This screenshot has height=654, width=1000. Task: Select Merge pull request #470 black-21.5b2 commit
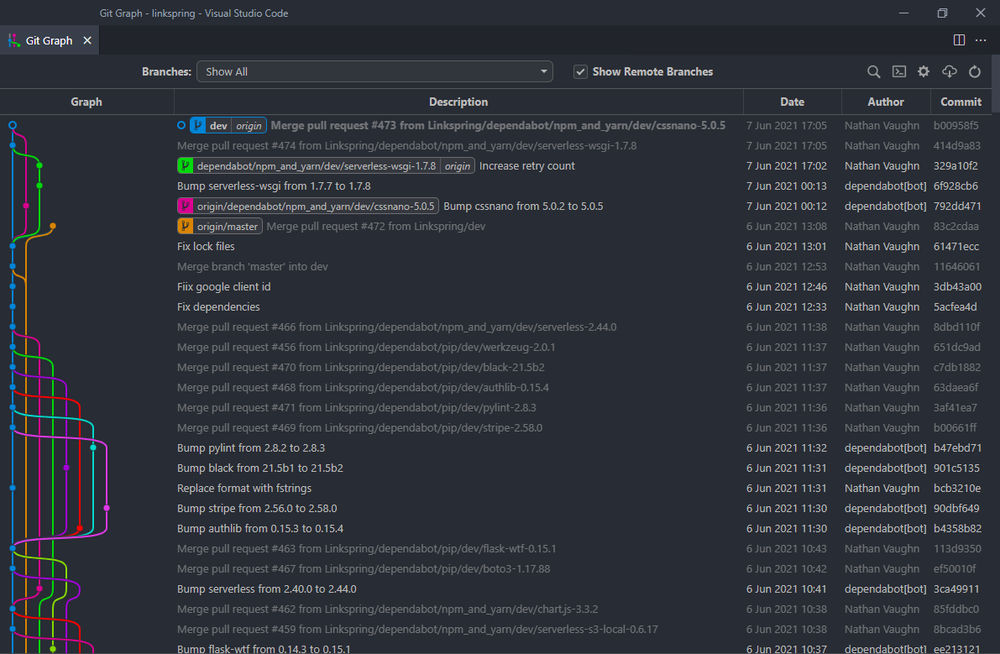point(361,368)
